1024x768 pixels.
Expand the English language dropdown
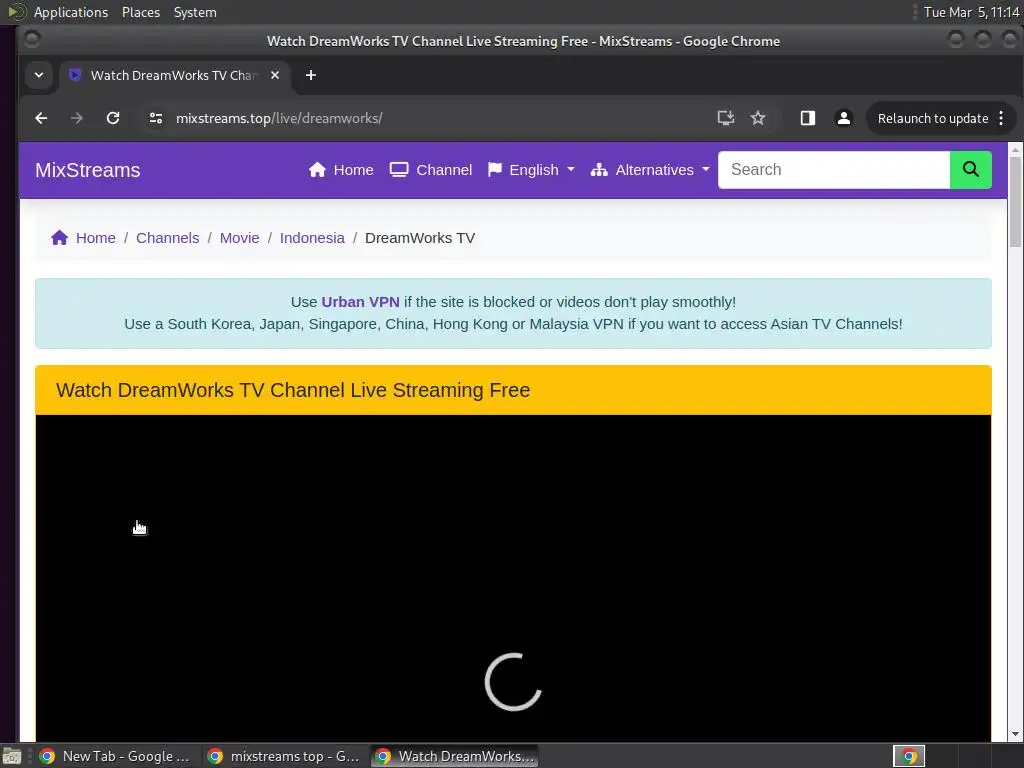(x=531, y=170)
